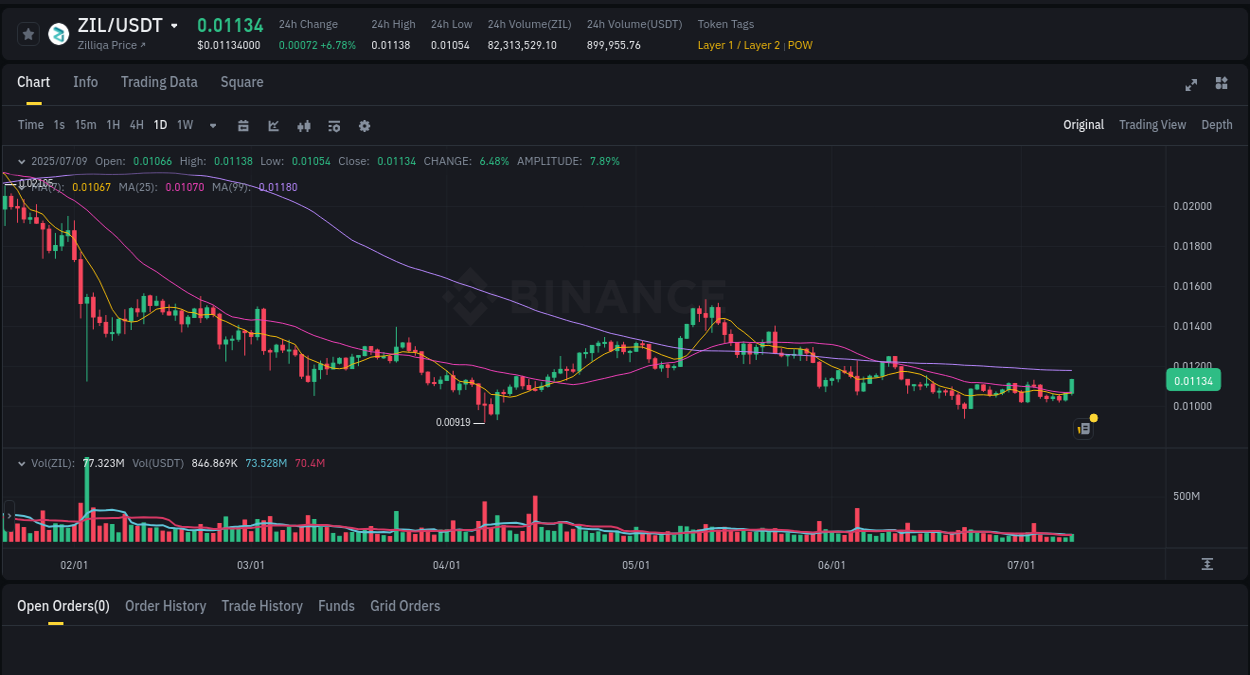Select the candlestick chart style icon
This screenshot has width=1250, height=675.
click(304, 125)
